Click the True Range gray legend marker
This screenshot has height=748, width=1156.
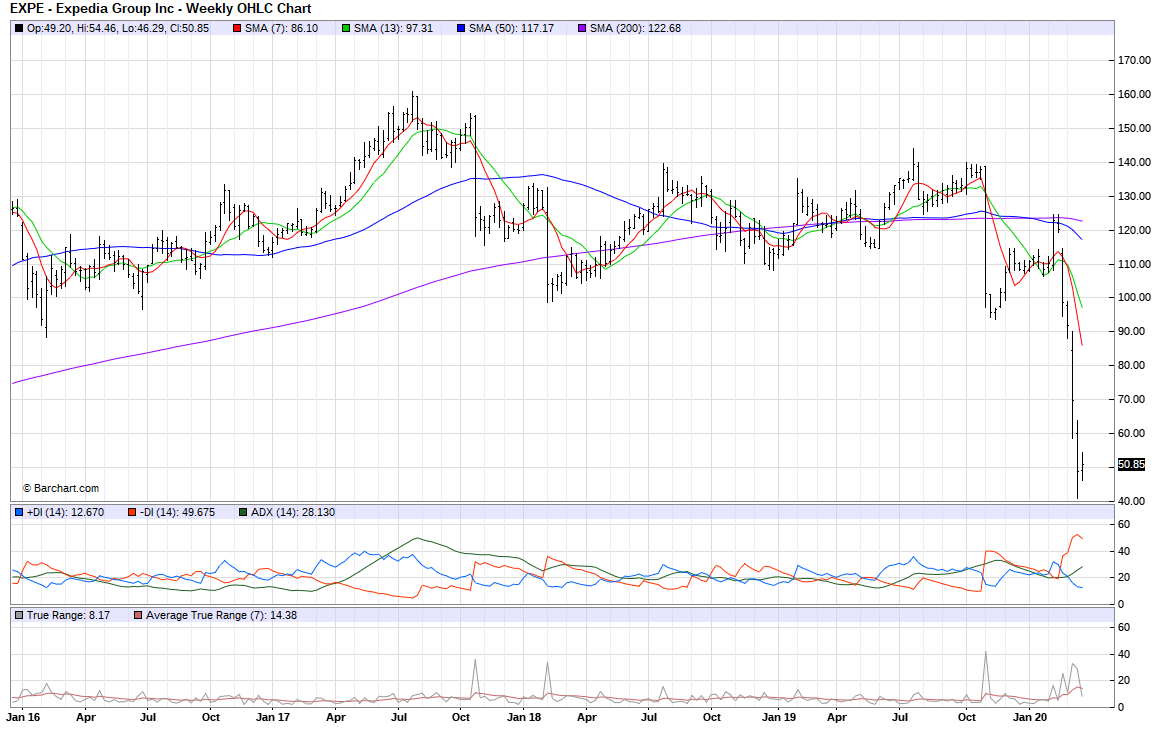pos(19,615)
